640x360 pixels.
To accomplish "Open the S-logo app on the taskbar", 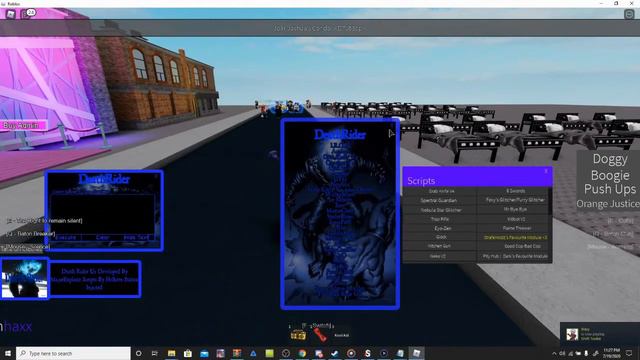I will 367,353.
